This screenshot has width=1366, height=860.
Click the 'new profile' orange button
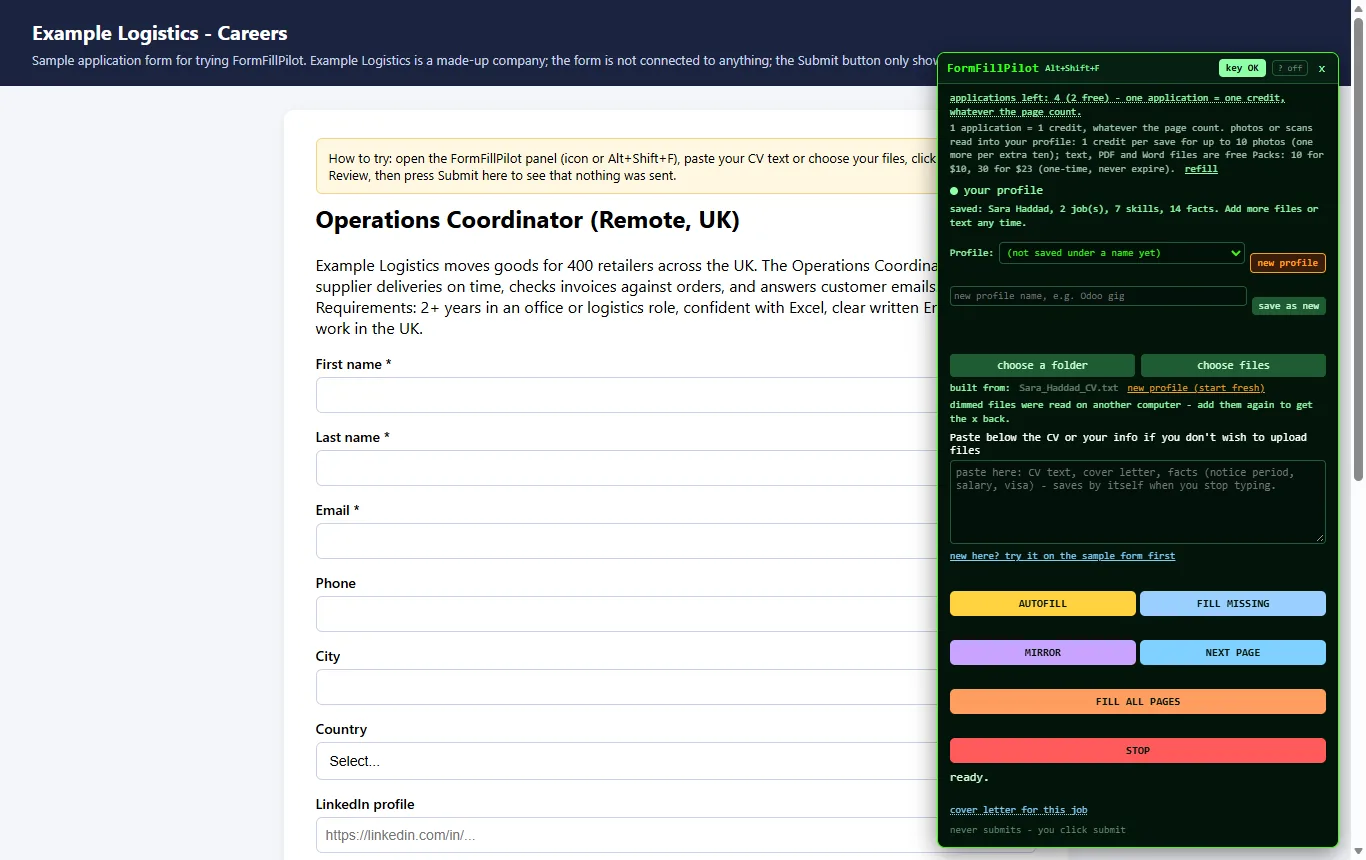[x=1288, y=263]
